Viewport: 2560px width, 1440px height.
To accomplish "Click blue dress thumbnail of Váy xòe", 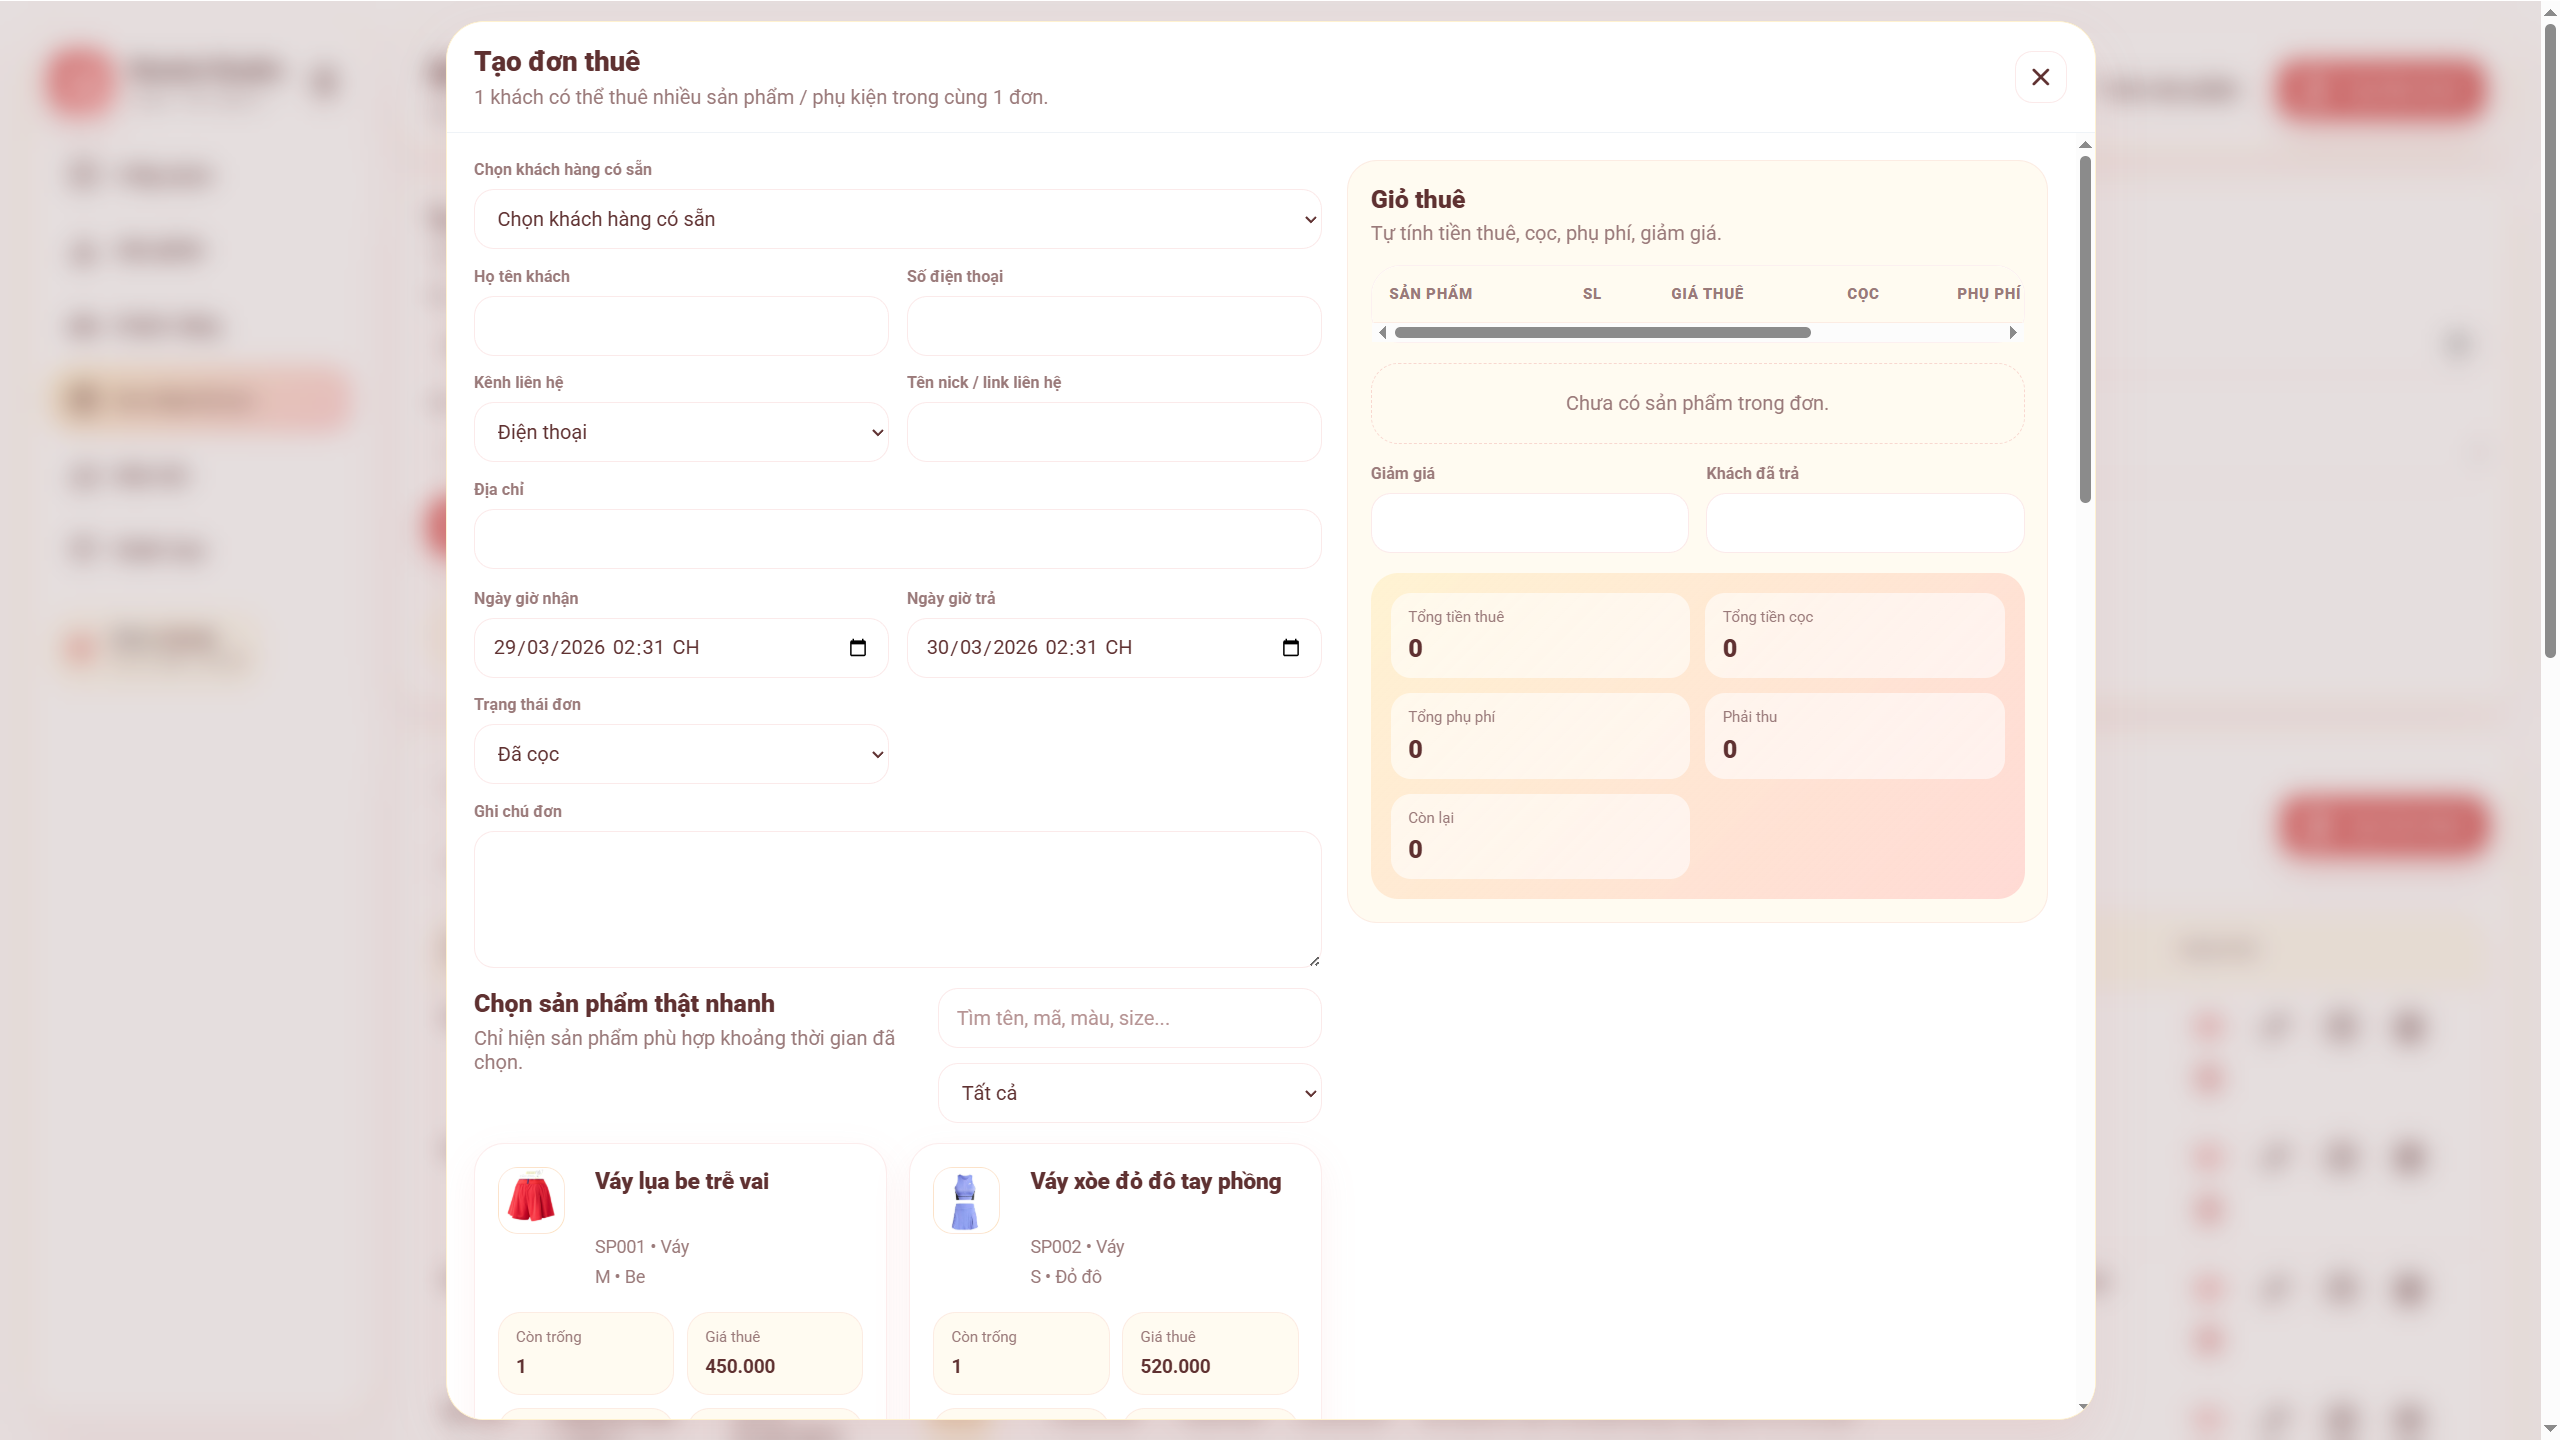I will coord(965,1200).
